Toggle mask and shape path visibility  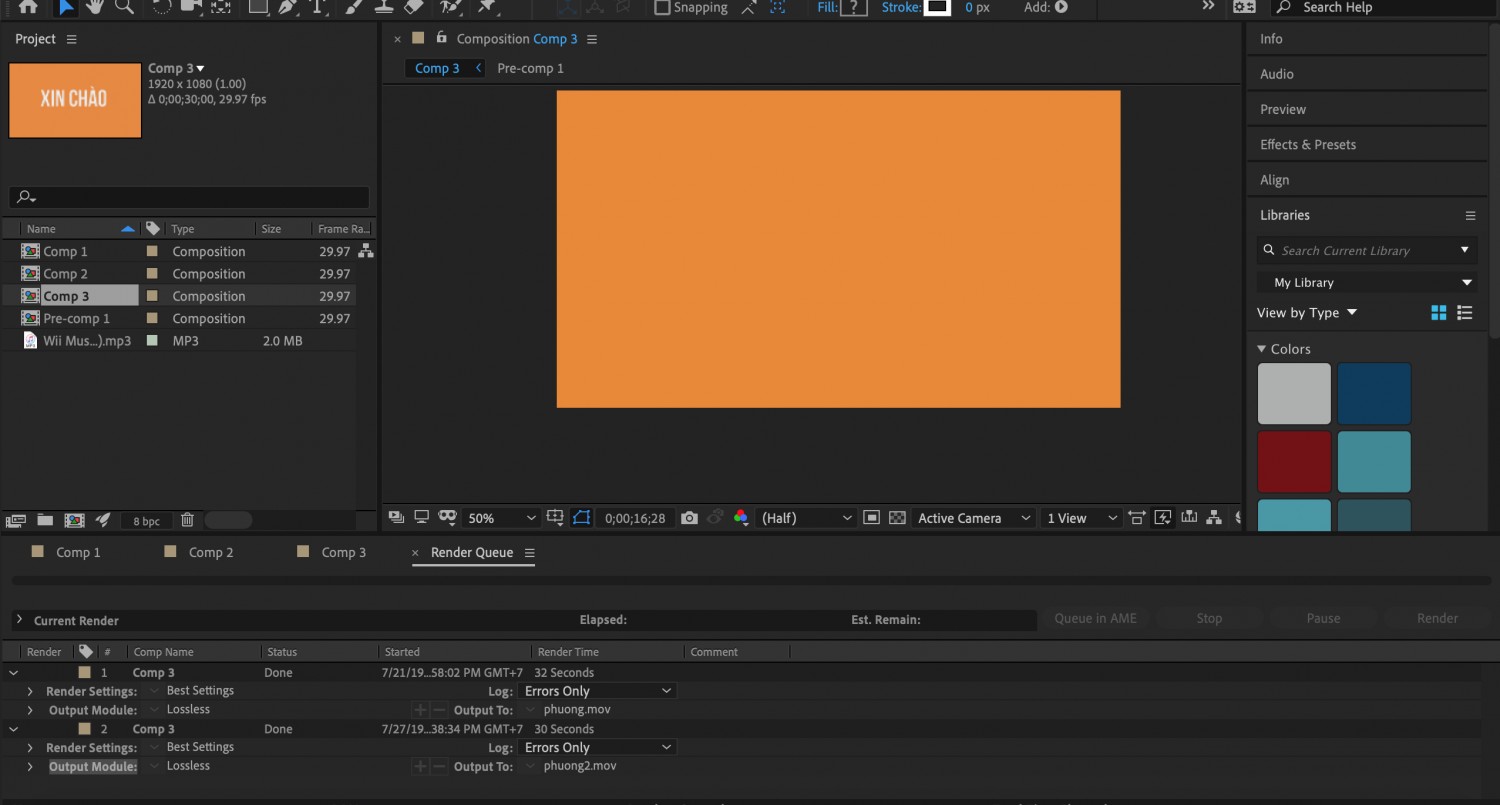pos(582,518)
